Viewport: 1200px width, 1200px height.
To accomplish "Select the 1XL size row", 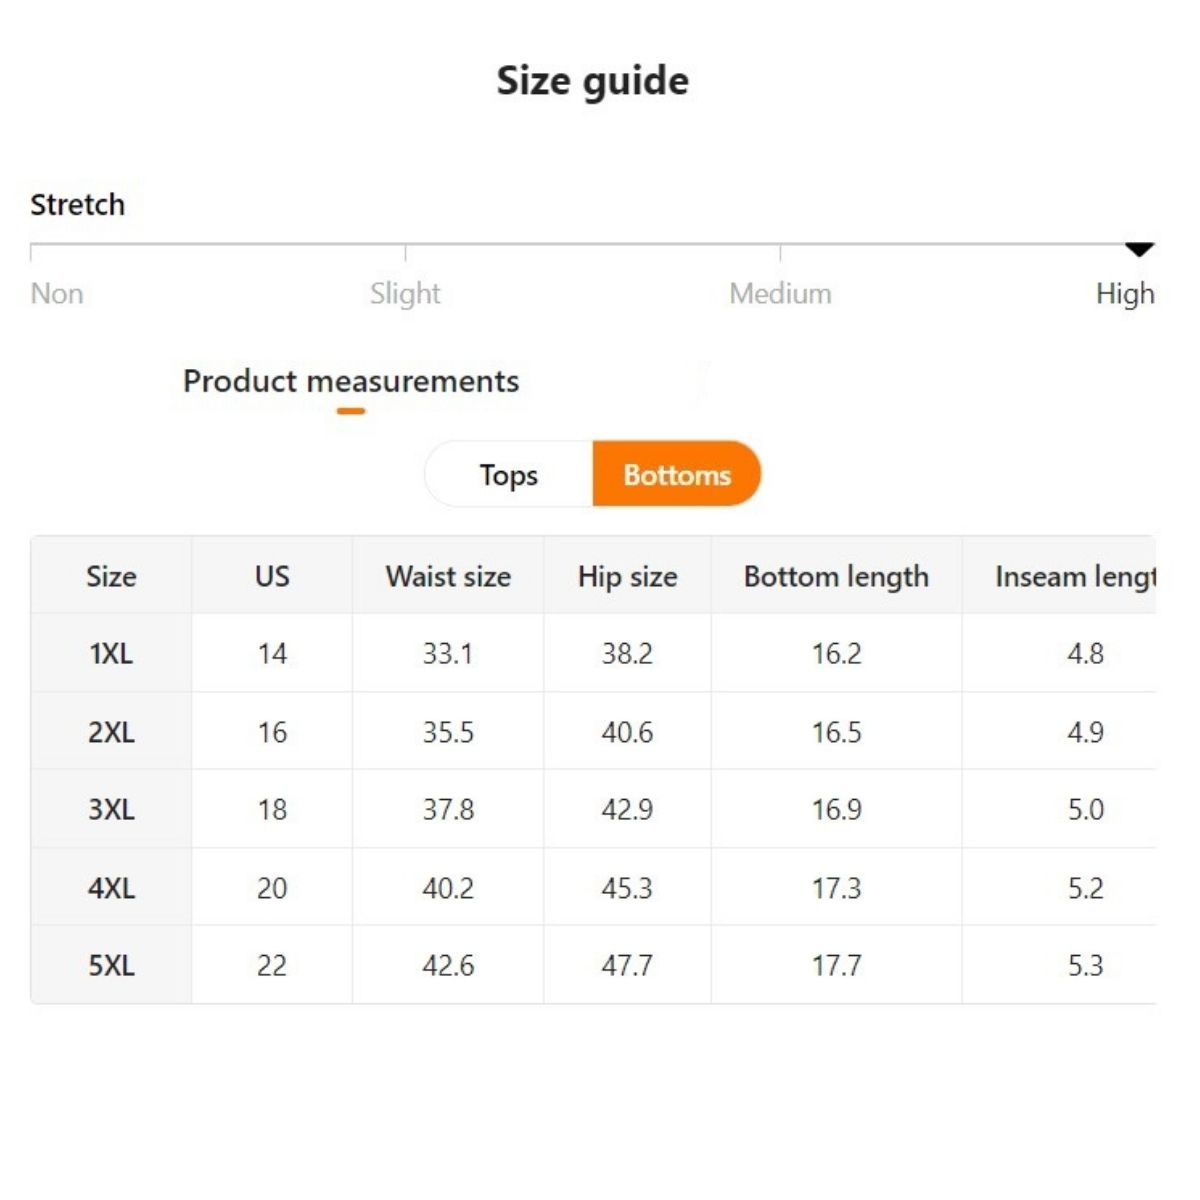I will pos(111,653).
